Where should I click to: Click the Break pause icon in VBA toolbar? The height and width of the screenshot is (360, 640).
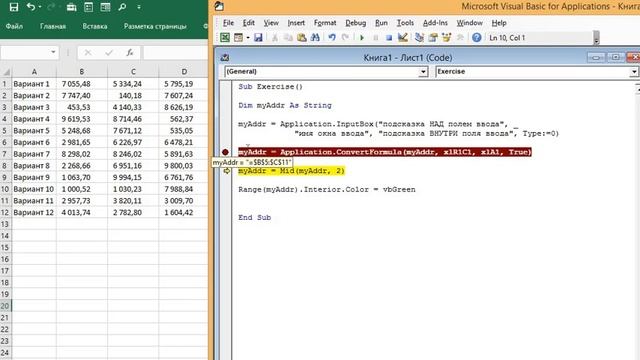(376, 38)
